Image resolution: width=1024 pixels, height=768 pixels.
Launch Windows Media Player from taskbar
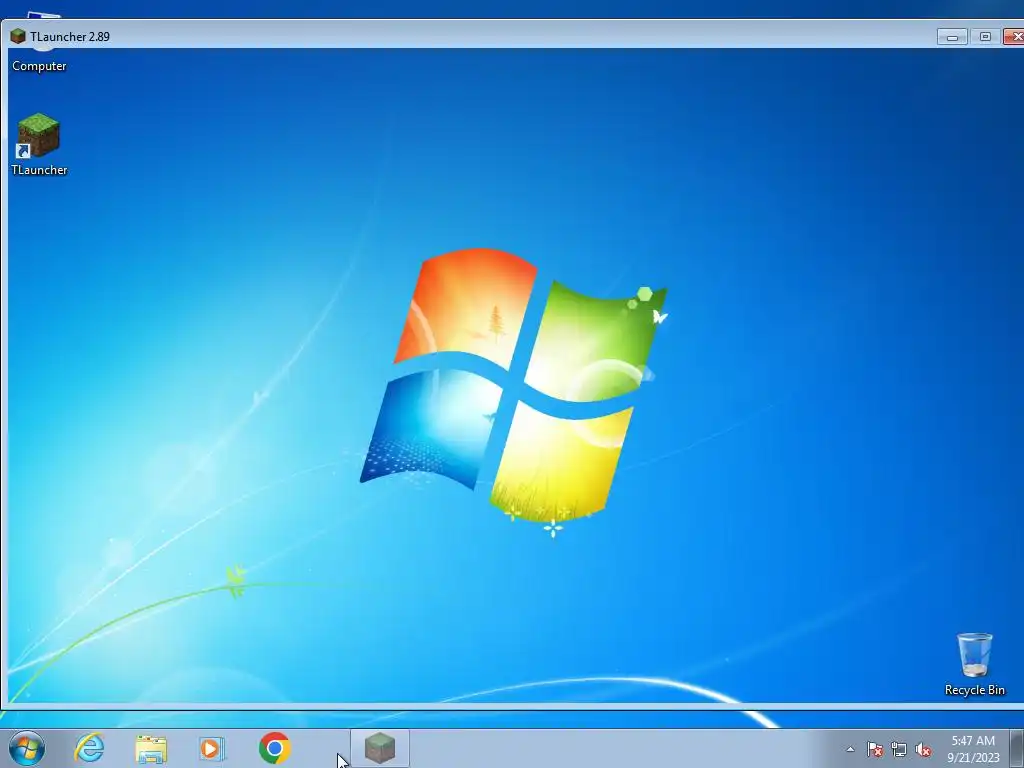point(212,748)
